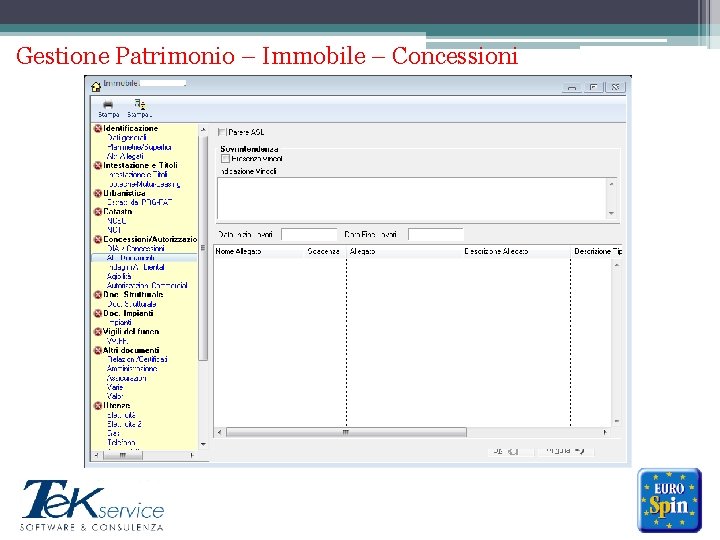Open Gas under Utenze
The image size is (720, 540).
[x=113, y=433]
